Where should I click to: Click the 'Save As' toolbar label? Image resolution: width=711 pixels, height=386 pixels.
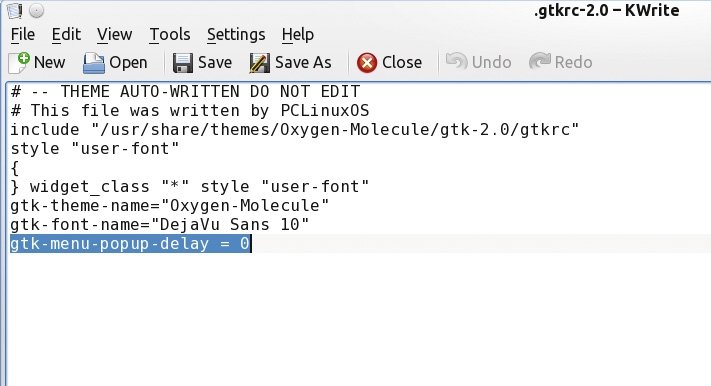[303, 63]
